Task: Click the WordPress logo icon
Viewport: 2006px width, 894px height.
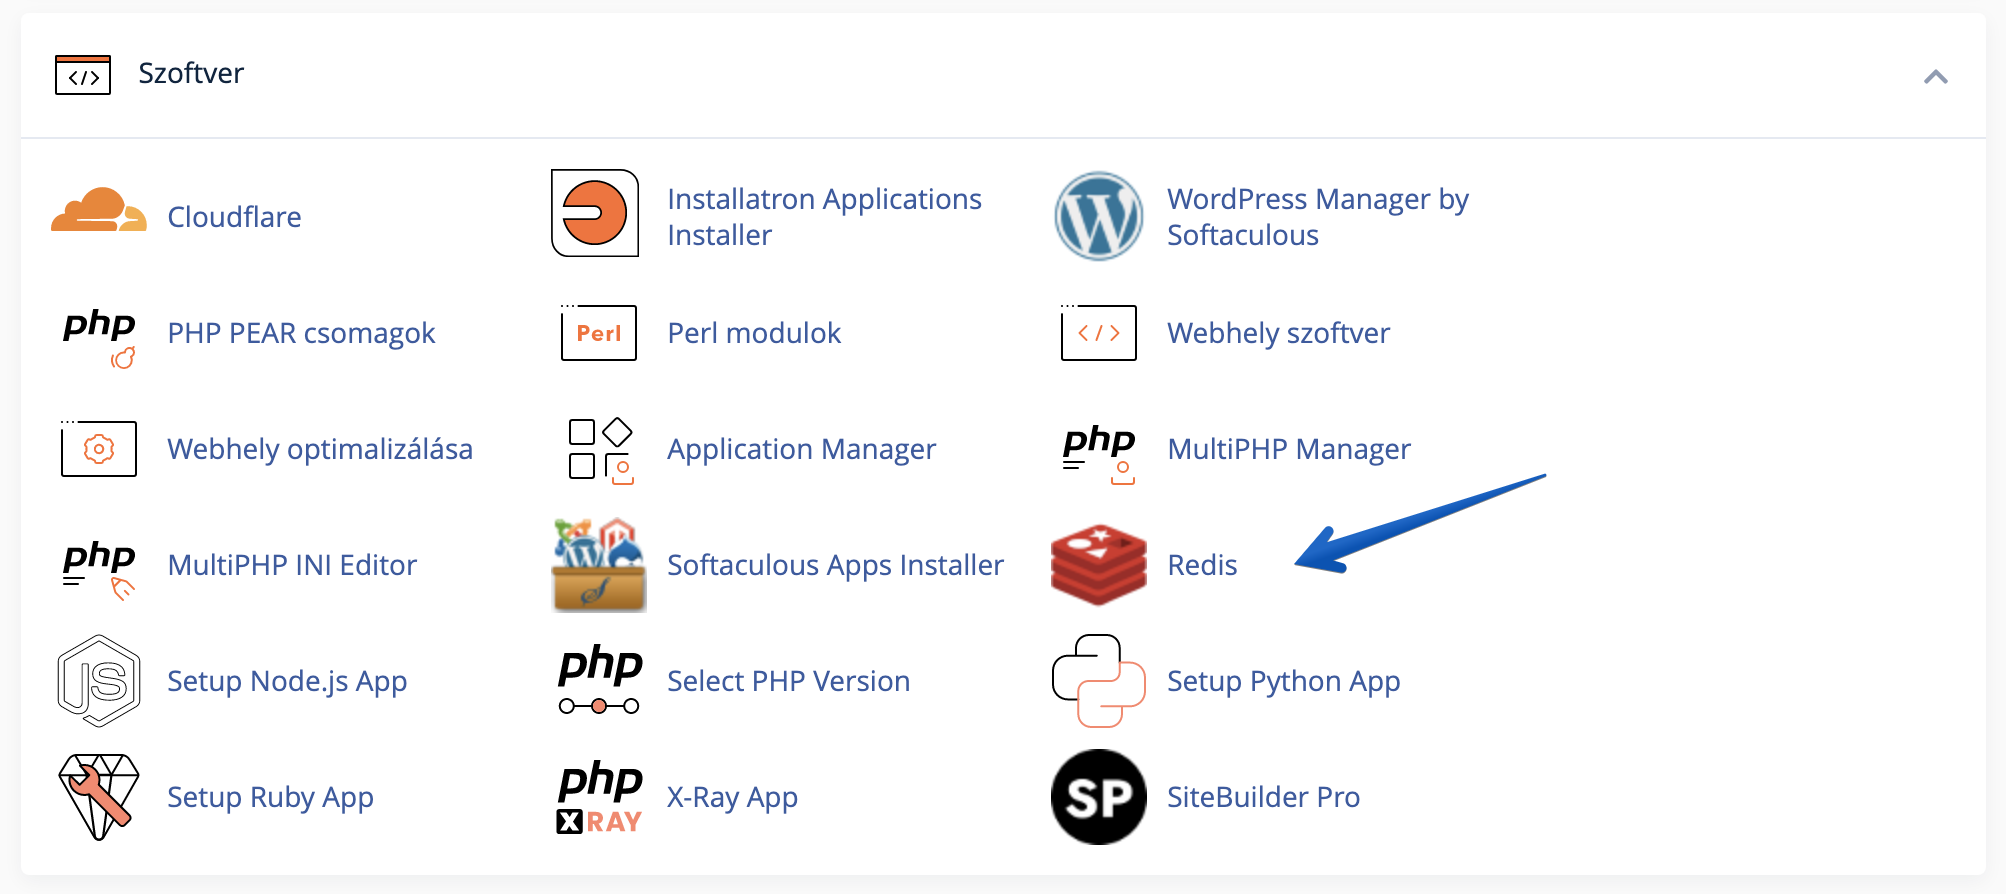Action: click(x=1098, y=216)
